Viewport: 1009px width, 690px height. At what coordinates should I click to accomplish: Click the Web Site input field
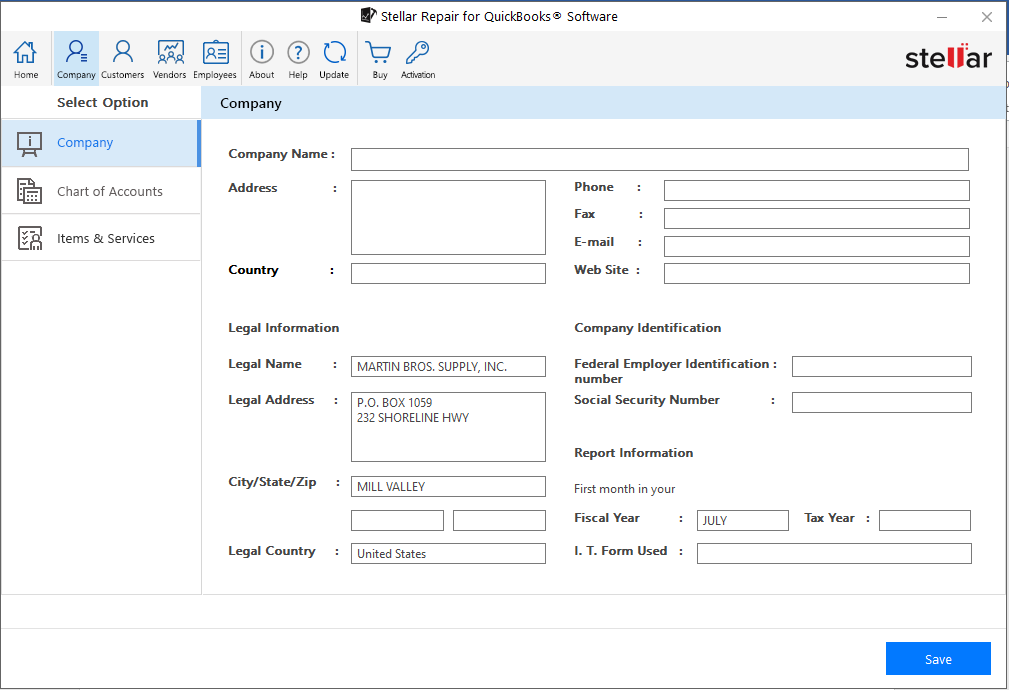817,274
